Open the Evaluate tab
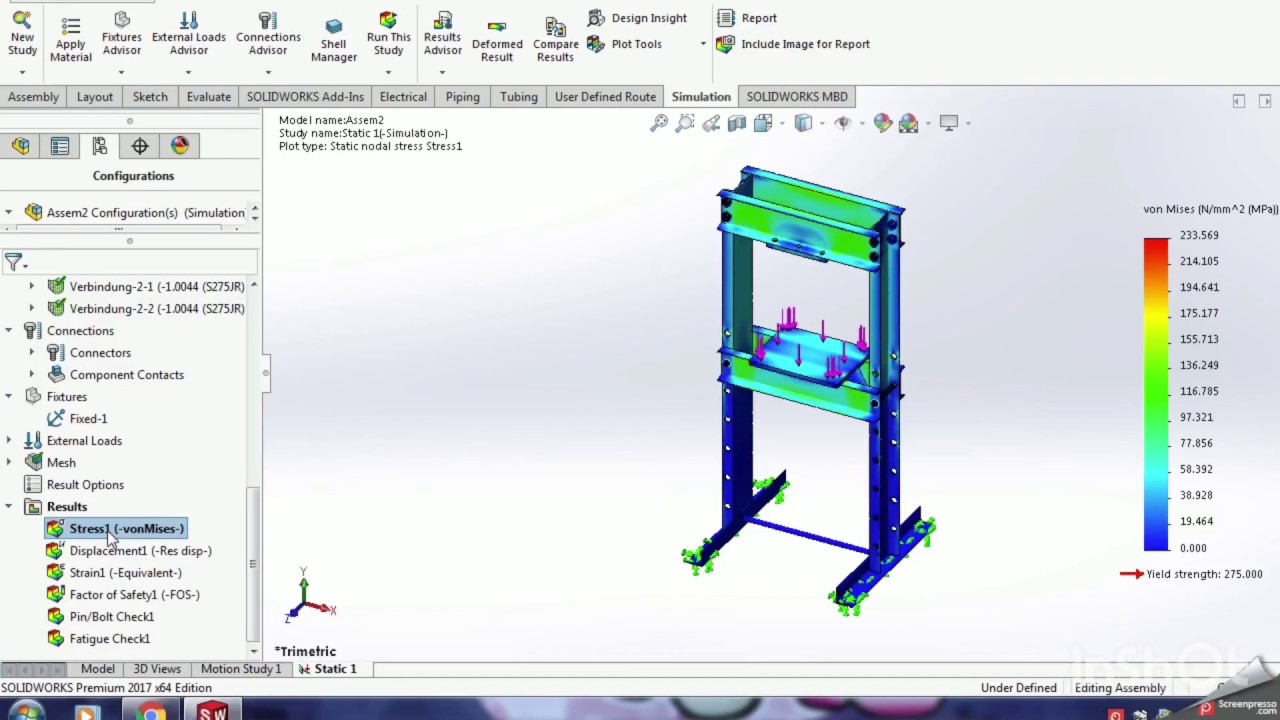The height and width of the screenshot is (720, 1280). click(x=209, y=97)
